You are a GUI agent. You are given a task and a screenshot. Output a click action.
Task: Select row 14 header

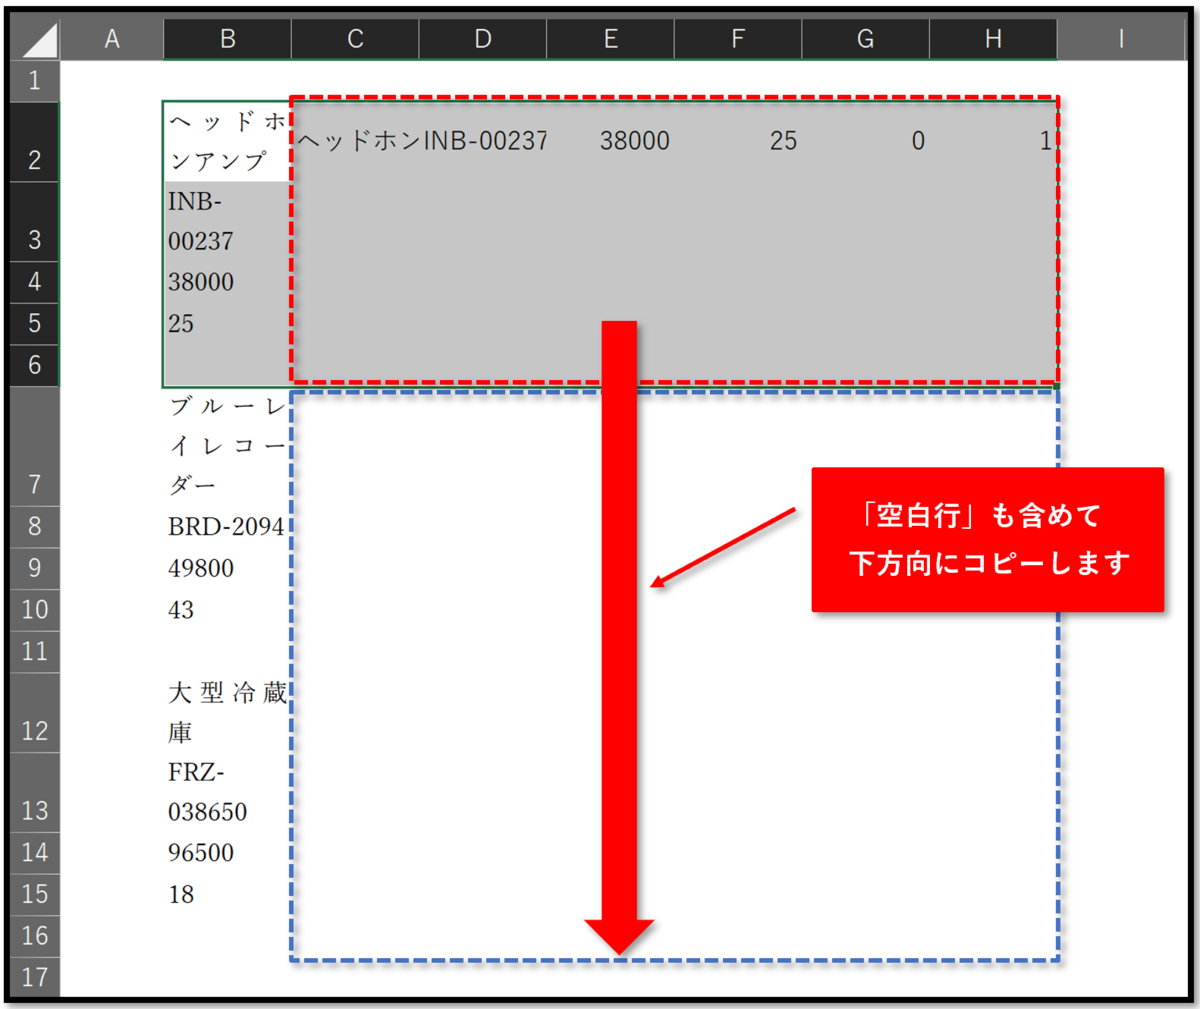[34, 852]
